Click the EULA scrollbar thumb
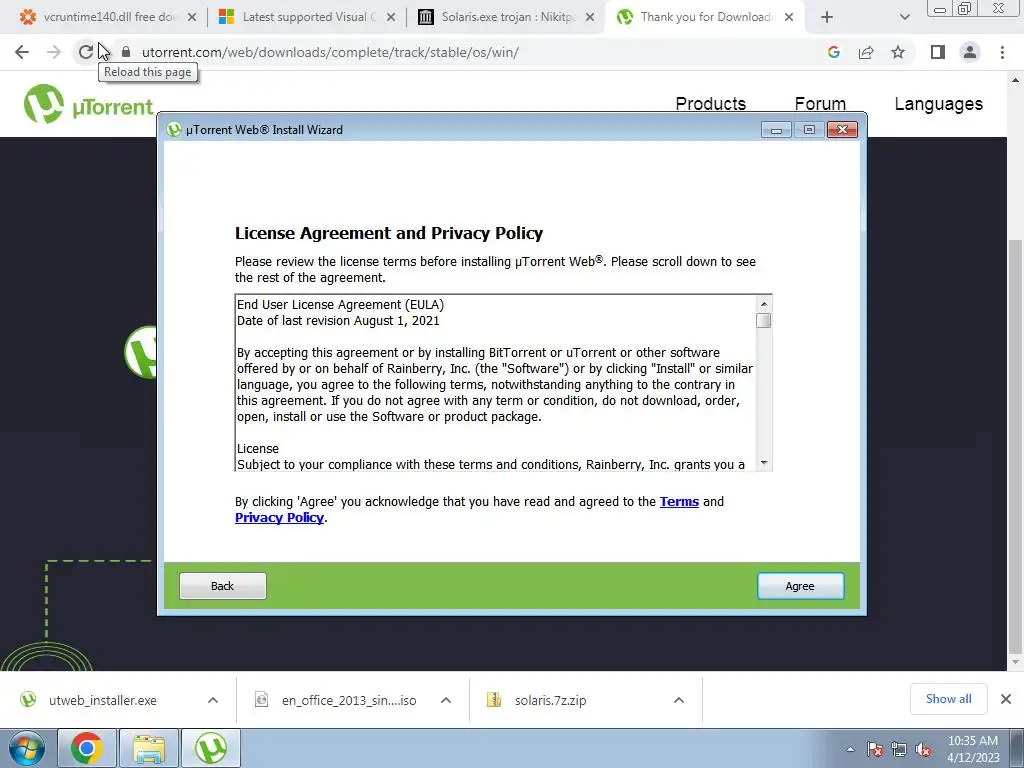The height and width of the screenshot is (768, 1024). coord(763,321)
